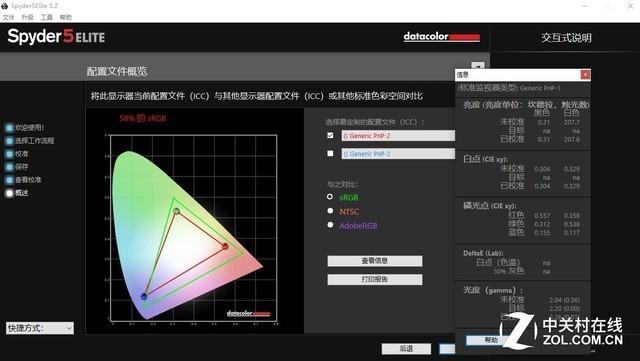Choose NTSC as comparison color space
640x361 pixels.
click(x=330, y=211)
